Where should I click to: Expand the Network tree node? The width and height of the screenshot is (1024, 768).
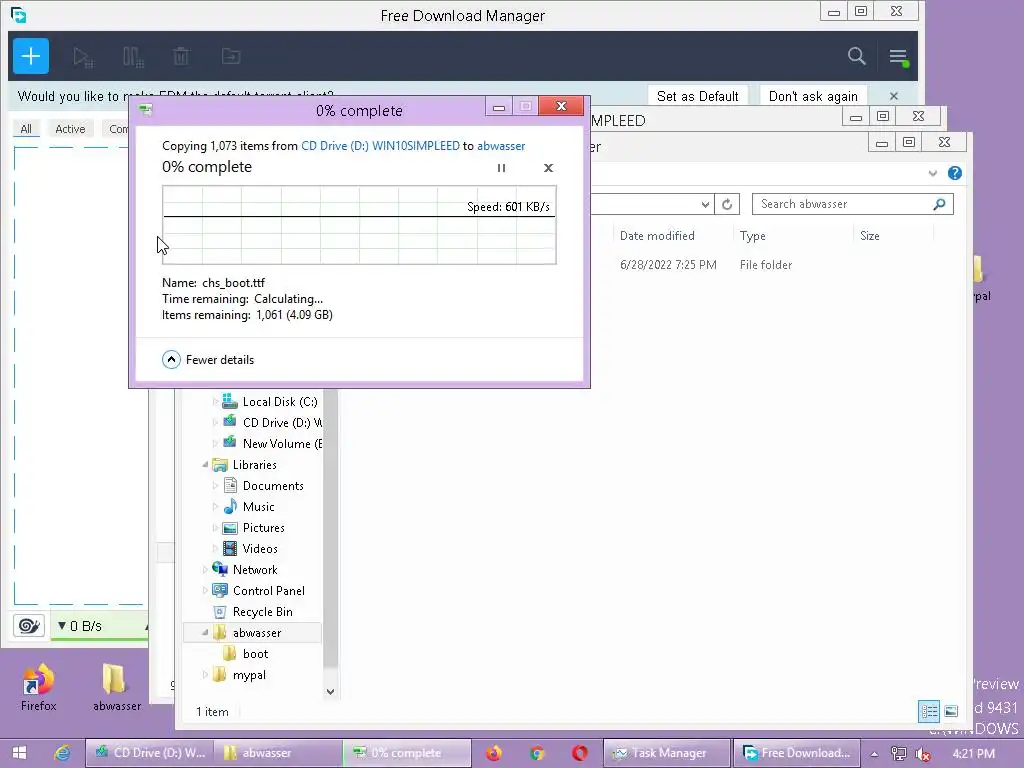tap(205, 569)
